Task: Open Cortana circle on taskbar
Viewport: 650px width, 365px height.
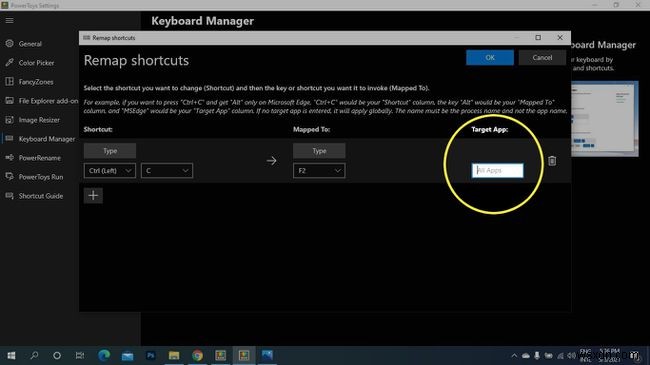Action: pos(57,355)
